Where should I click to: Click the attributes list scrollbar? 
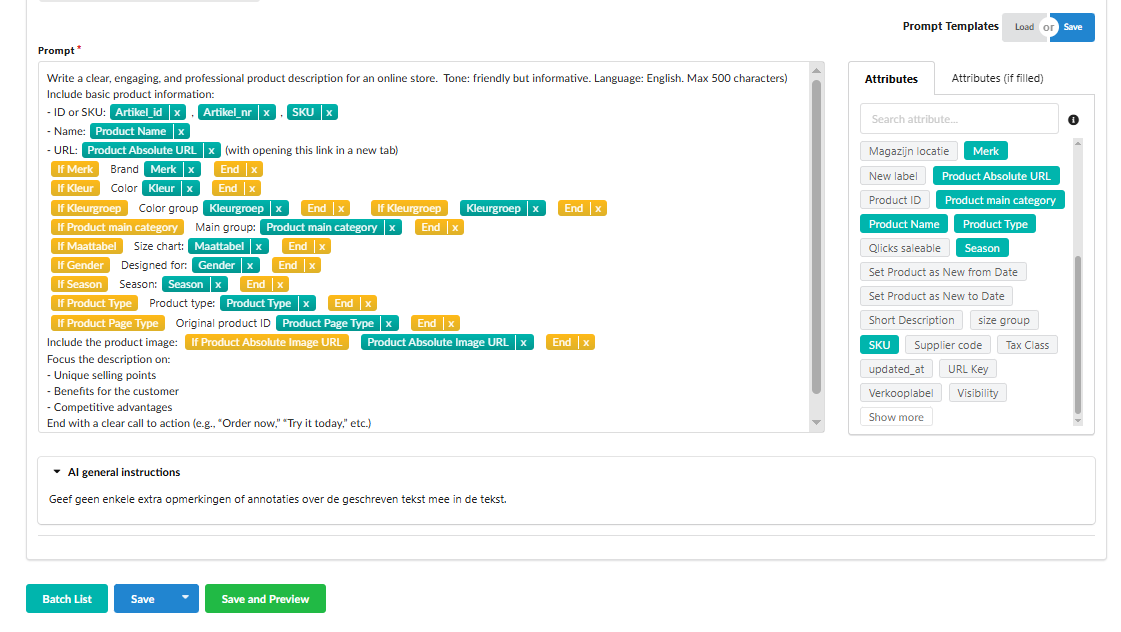coord(1077,335)
